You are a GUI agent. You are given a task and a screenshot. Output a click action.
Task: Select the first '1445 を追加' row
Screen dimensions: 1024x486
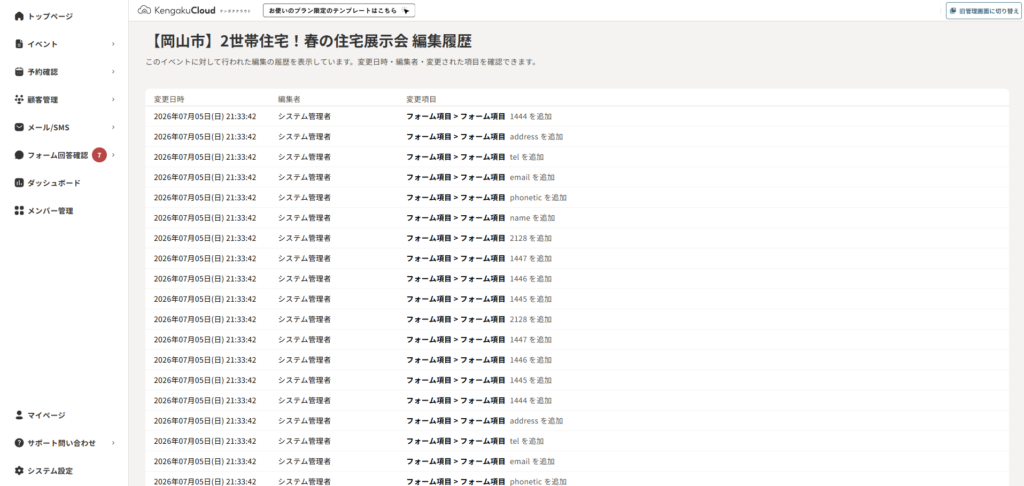577,299
